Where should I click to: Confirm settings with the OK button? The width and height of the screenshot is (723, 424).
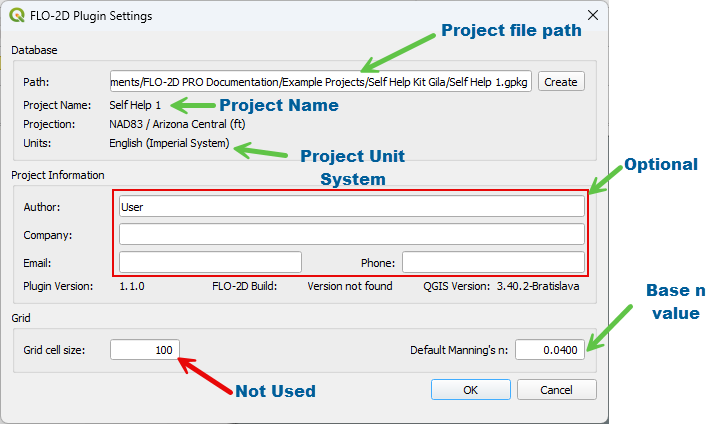pyautogui.click(x=470, y=390)
